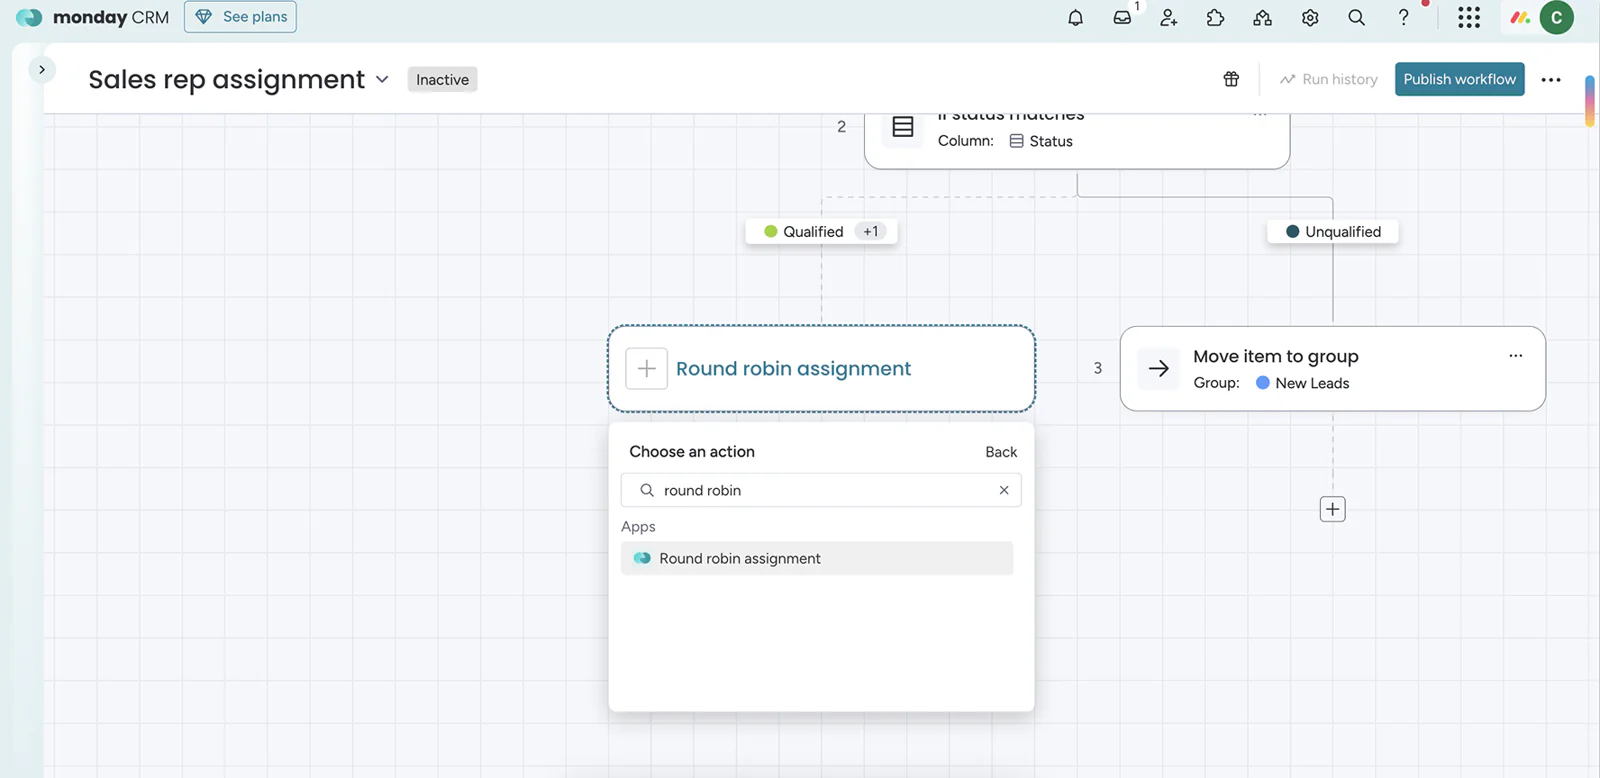Viewport: 1600px width, 778px height.
Task: Publish the workflow
Action: 1459,79
